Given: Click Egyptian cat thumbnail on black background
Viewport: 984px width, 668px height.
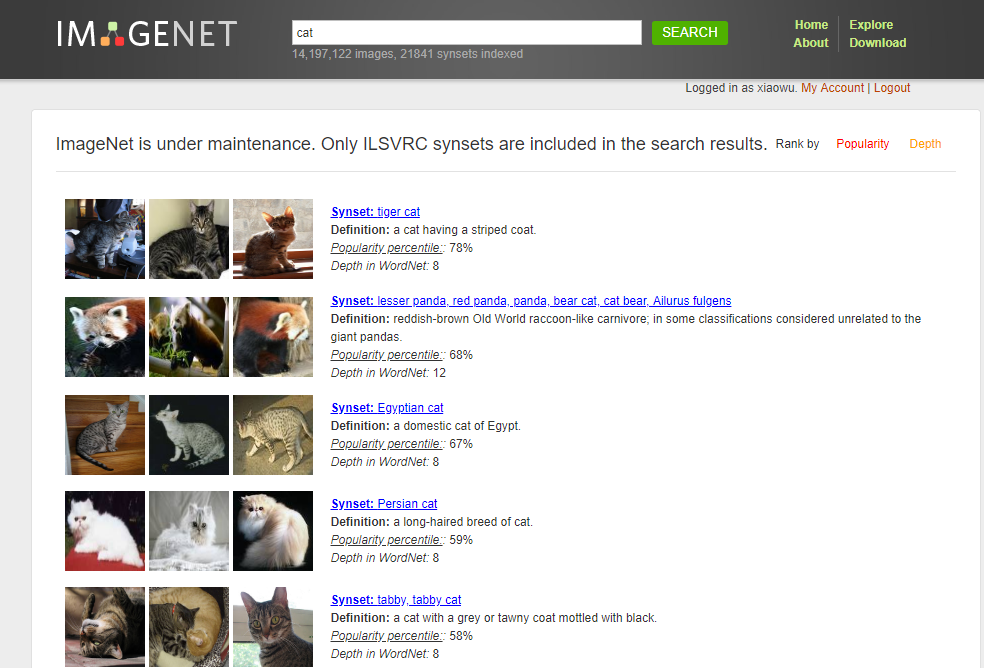Looking at the screenshot, I should (x=189, y=434).
